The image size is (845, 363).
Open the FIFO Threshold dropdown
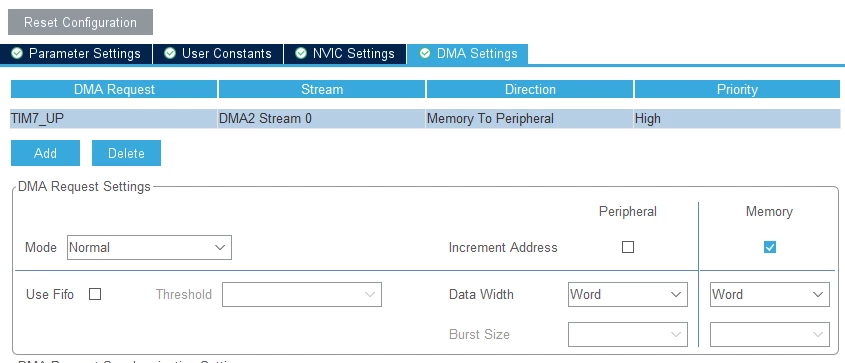click(302, 294)
